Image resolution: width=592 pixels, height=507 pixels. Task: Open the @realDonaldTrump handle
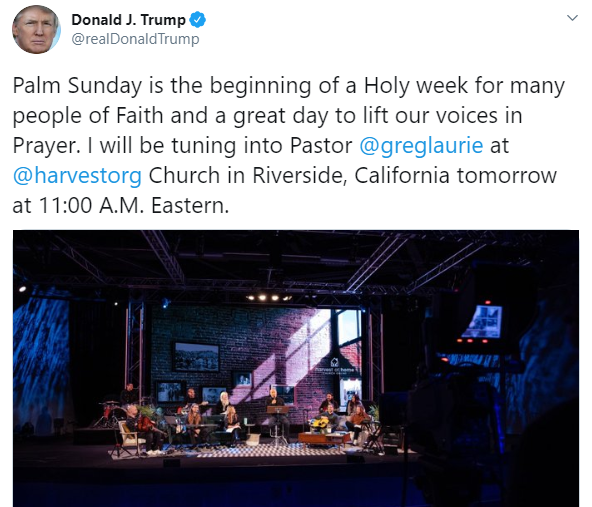tap(135, 39)
